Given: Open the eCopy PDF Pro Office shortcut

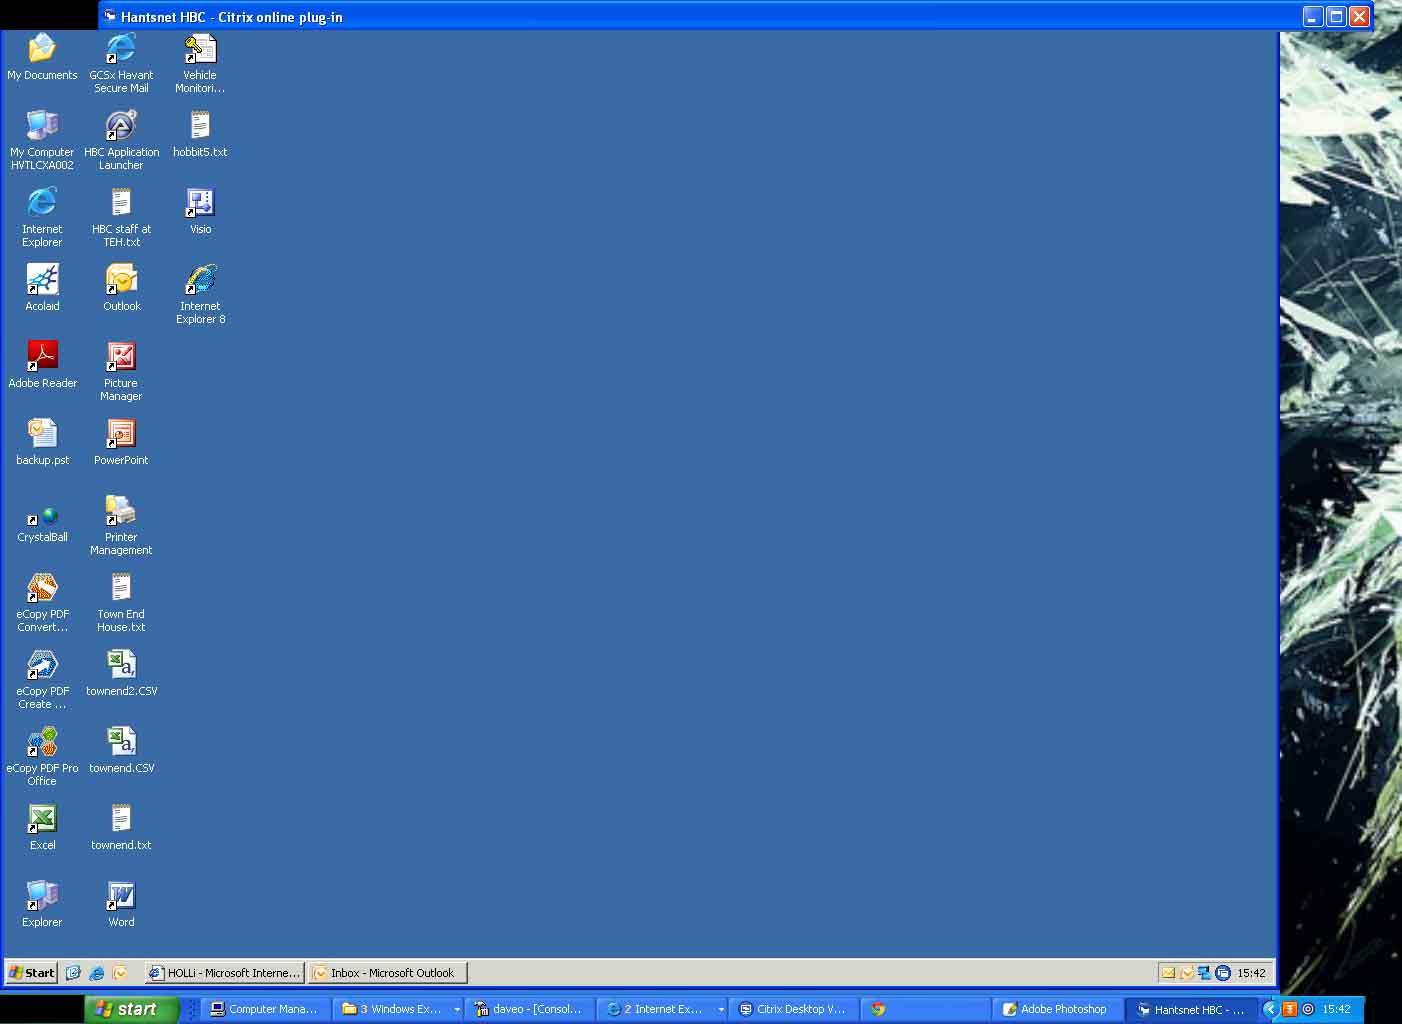Looking at the screenshot, I should click(x=42, y=742).
